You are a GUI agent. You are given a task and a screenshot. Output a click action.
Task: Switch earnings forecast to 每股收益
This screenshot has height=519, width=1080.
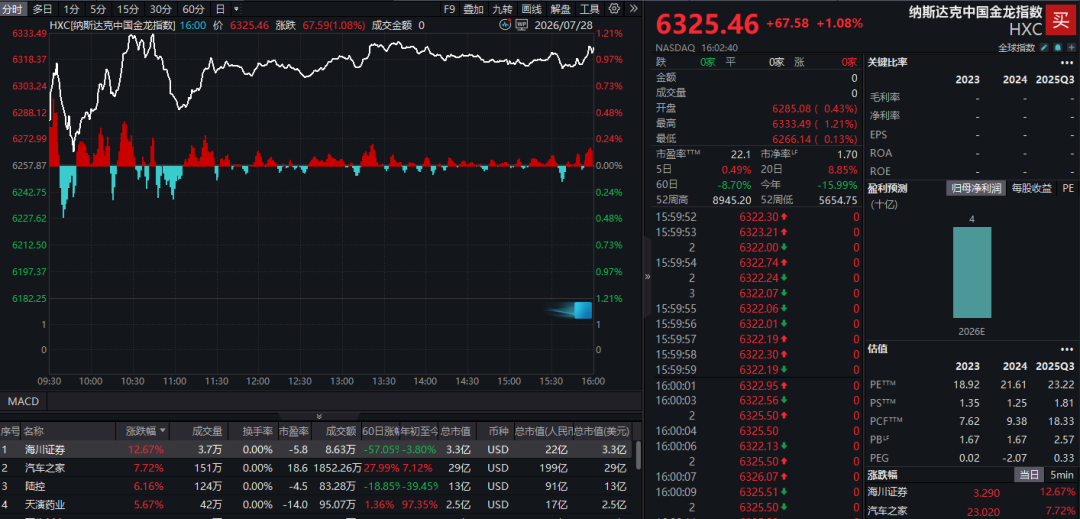[x=1031, y=187]
